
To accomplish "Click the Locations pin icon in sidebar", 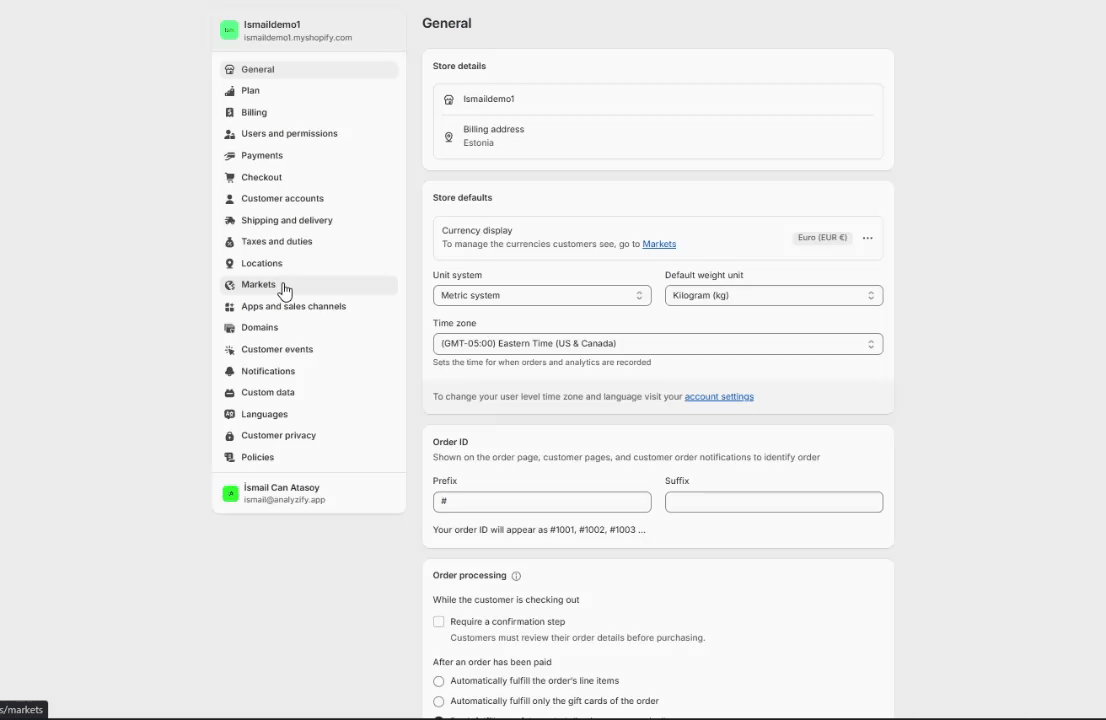I will point(229,264).
